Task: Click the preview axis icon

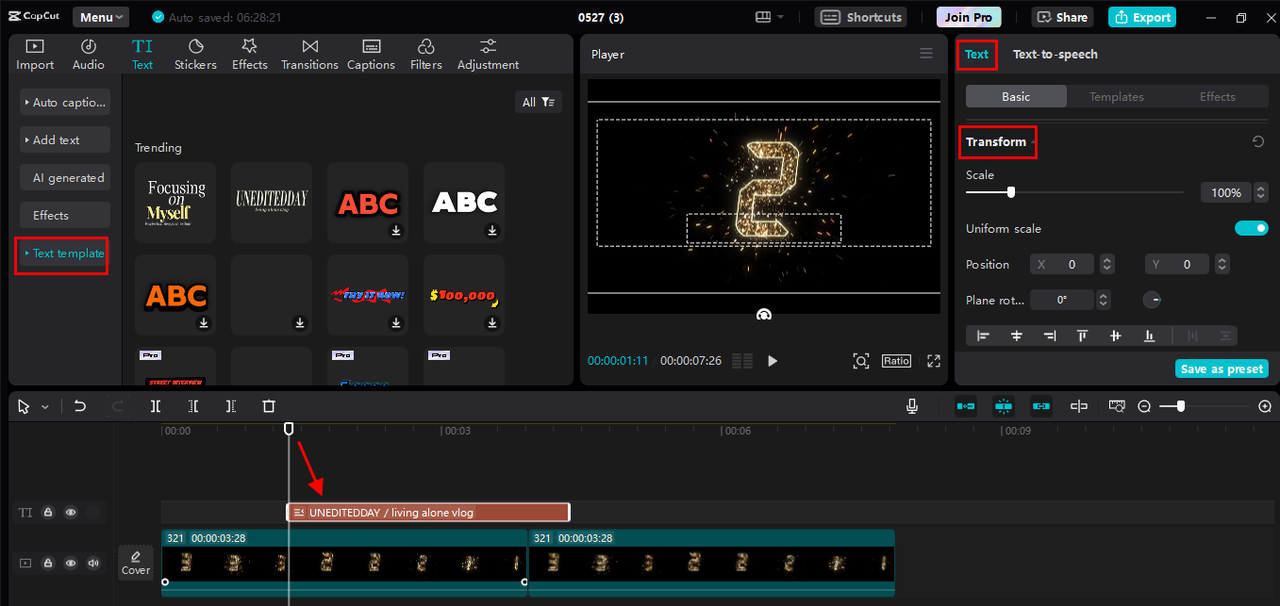Action: [x=1079, y=406]
